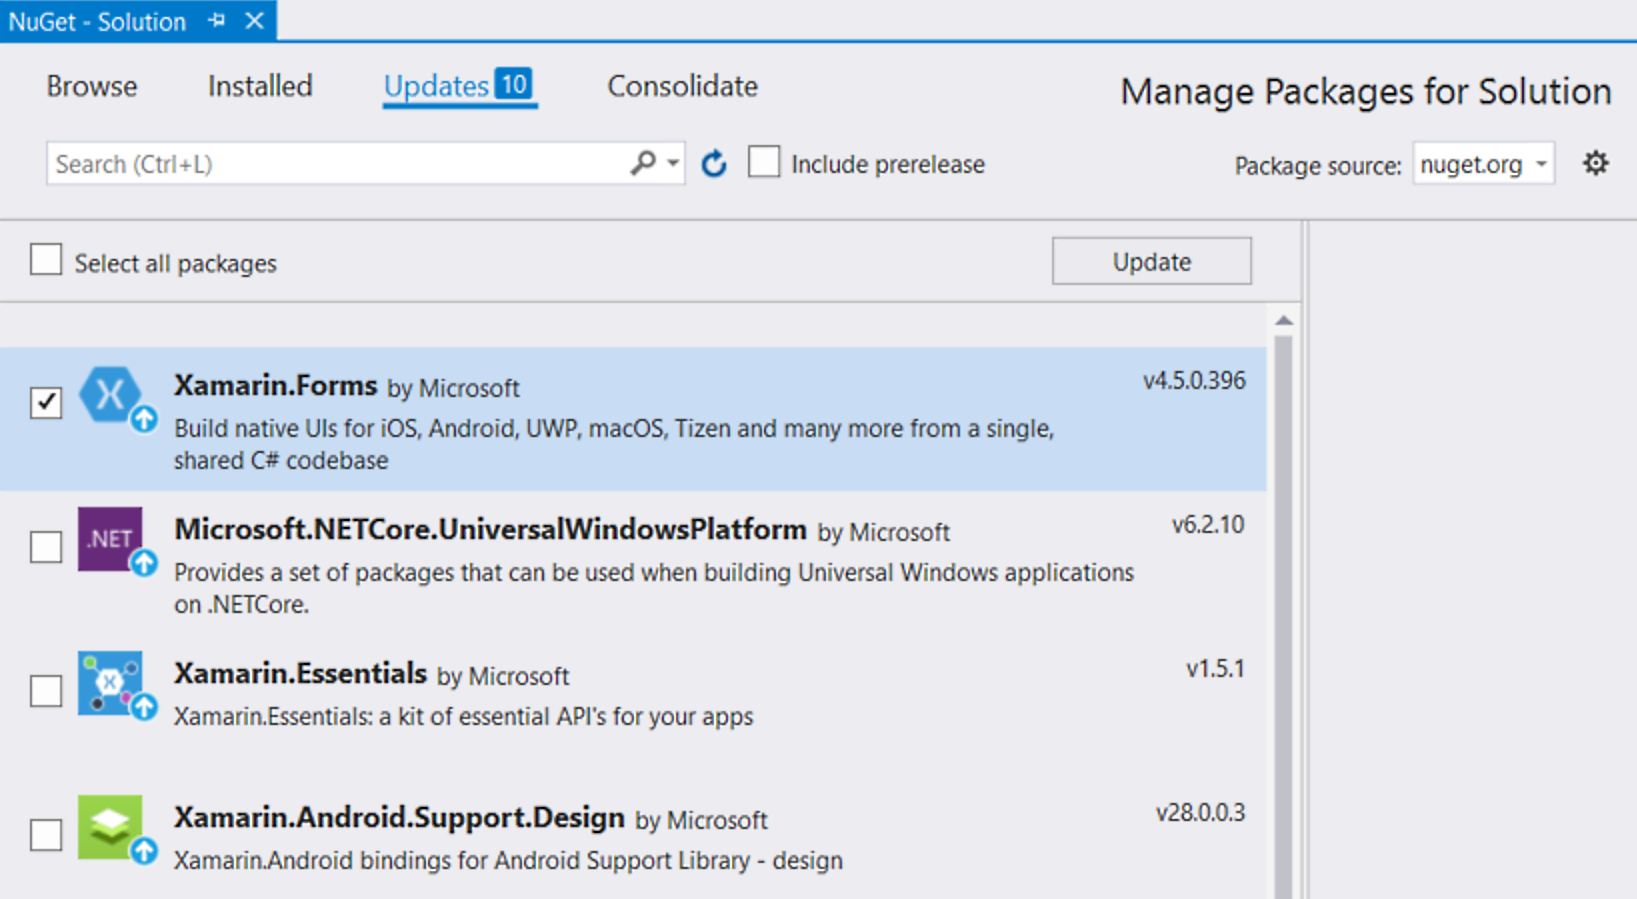Pin the NuGet - Solution tab
This screenshot has height=899, width=1637.
click(217, 20)
